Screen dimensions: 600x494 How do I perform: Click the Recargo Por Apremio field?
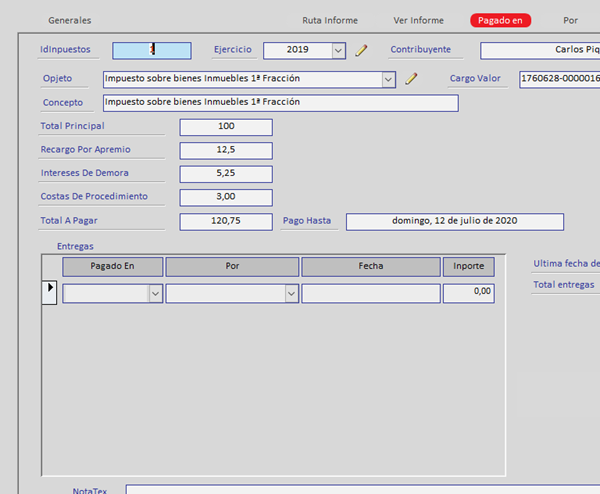[x=225, y=151]
